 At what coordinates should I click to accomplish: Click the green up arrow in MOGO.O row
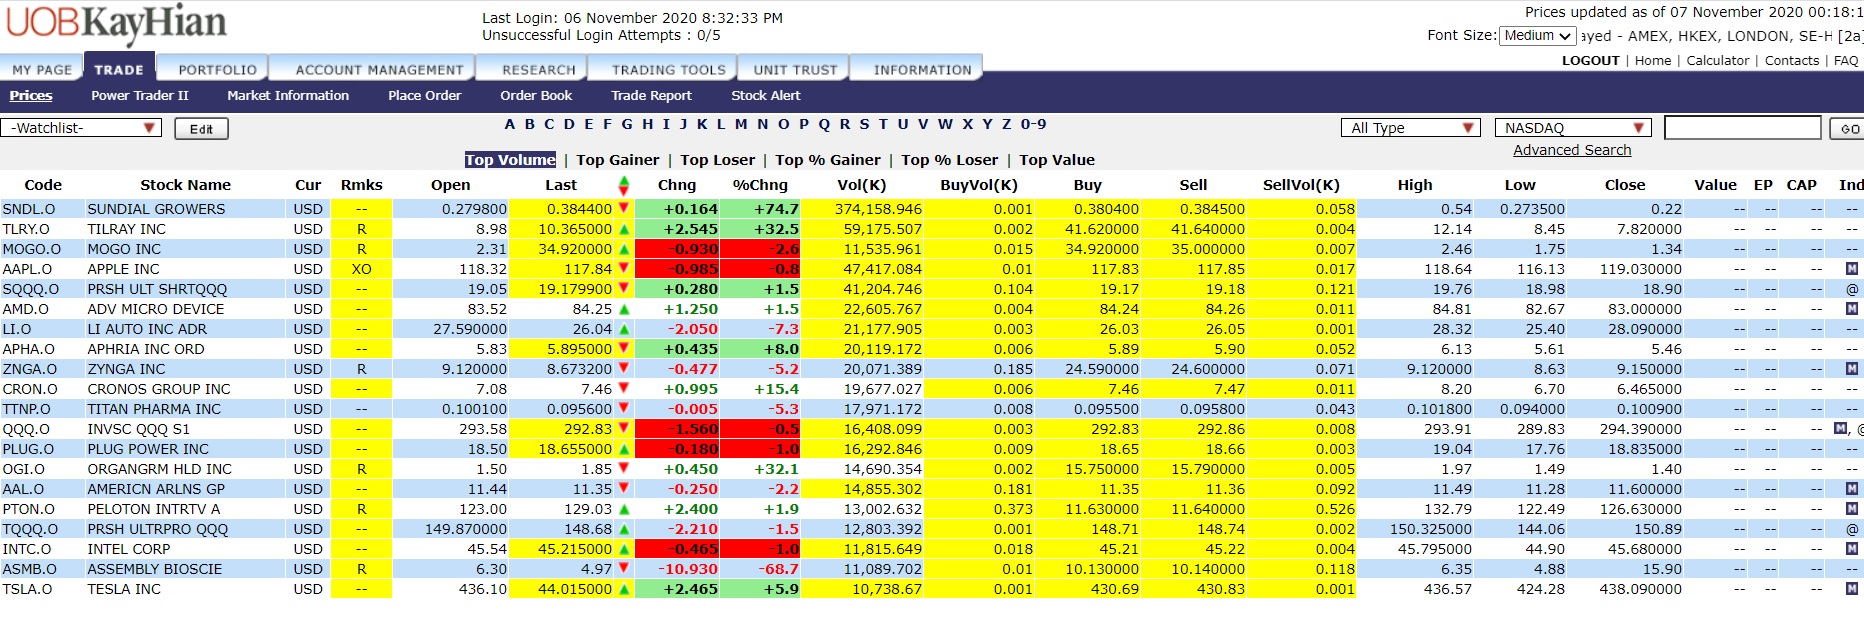[x=624, y=249]
